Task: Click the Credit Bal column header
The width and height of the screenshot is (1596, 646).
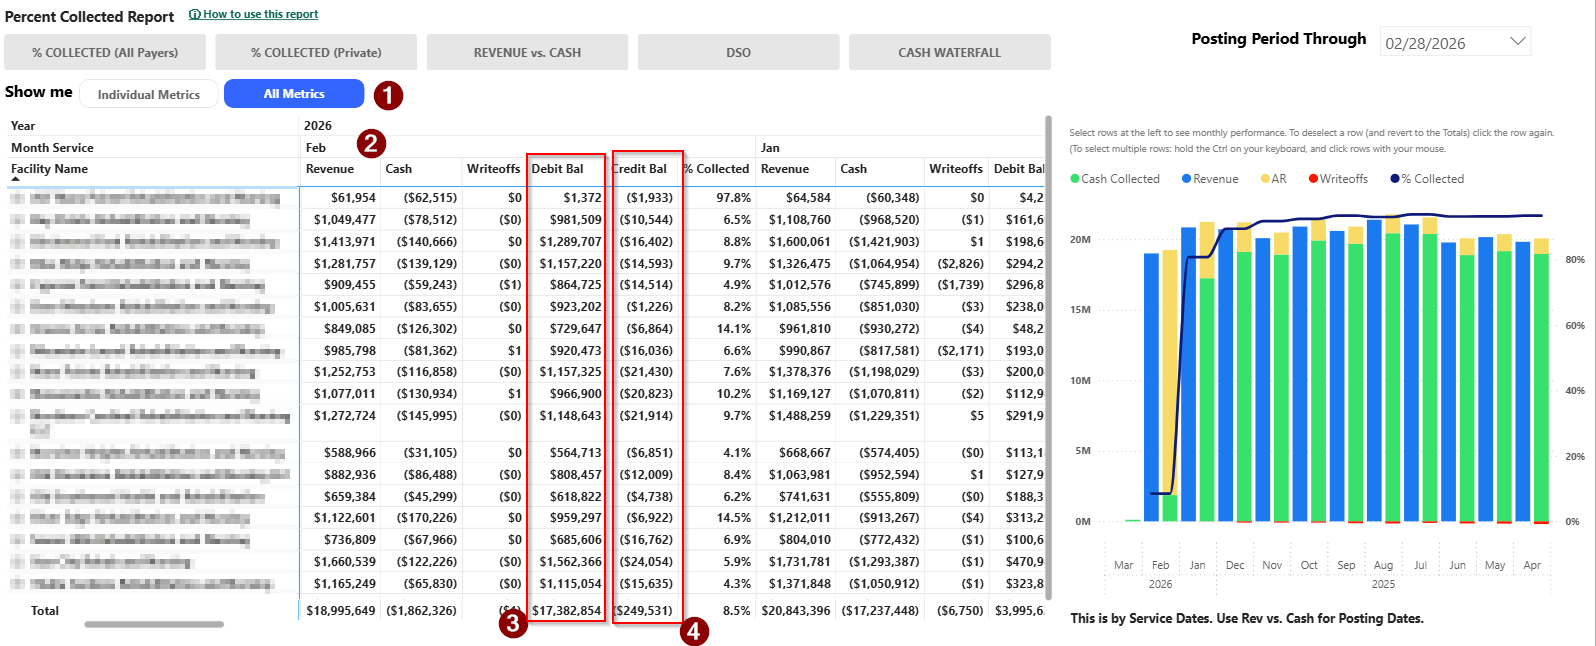Action: 640,169
